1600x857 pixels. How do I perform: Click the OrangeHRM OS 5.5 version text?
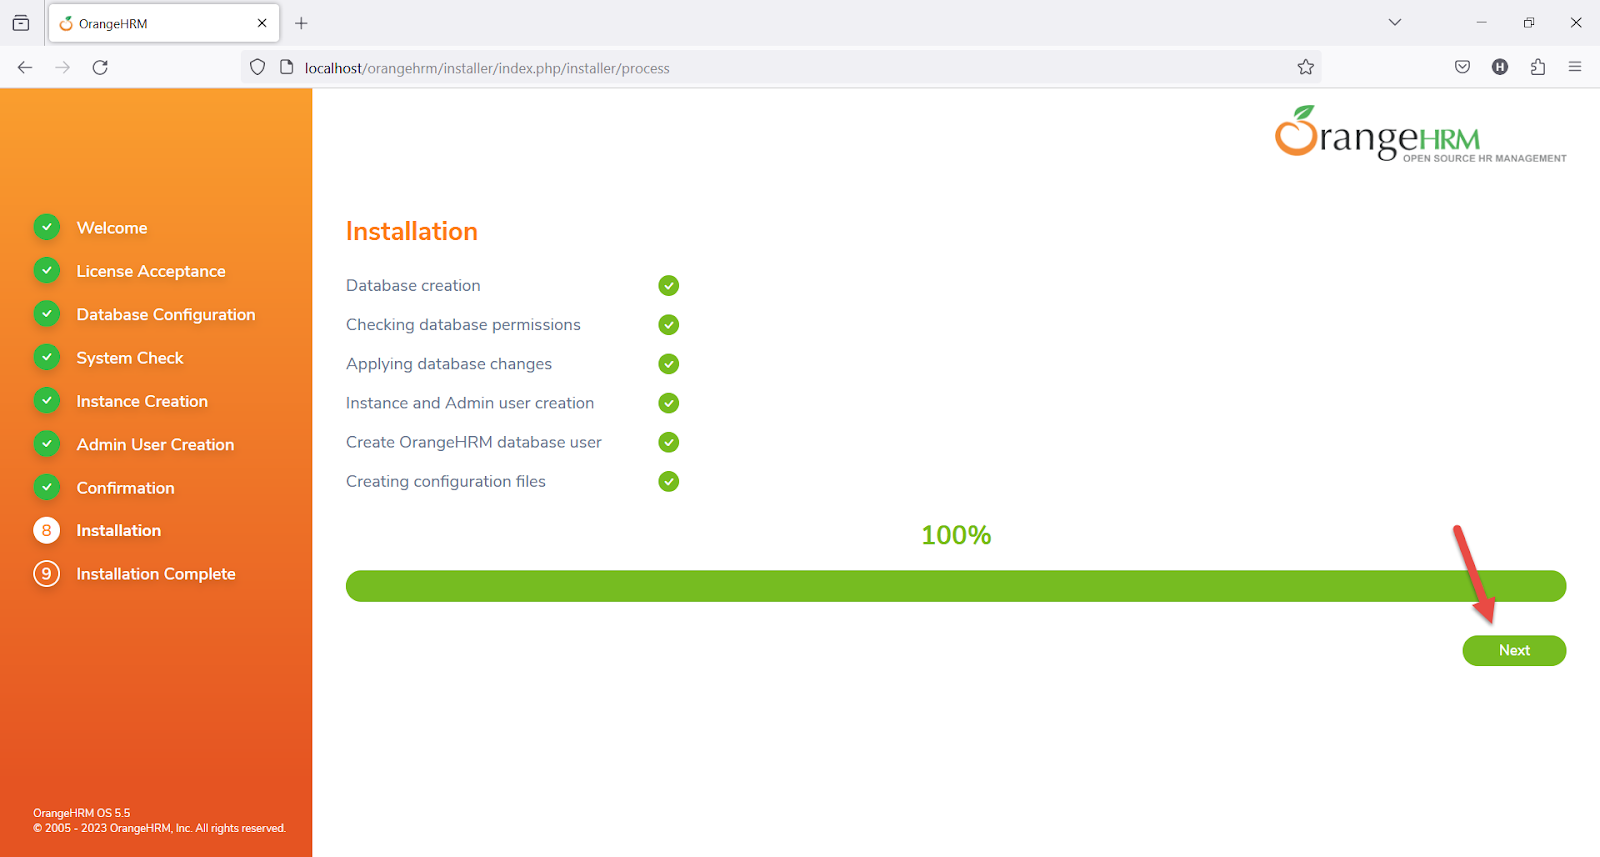81,813
